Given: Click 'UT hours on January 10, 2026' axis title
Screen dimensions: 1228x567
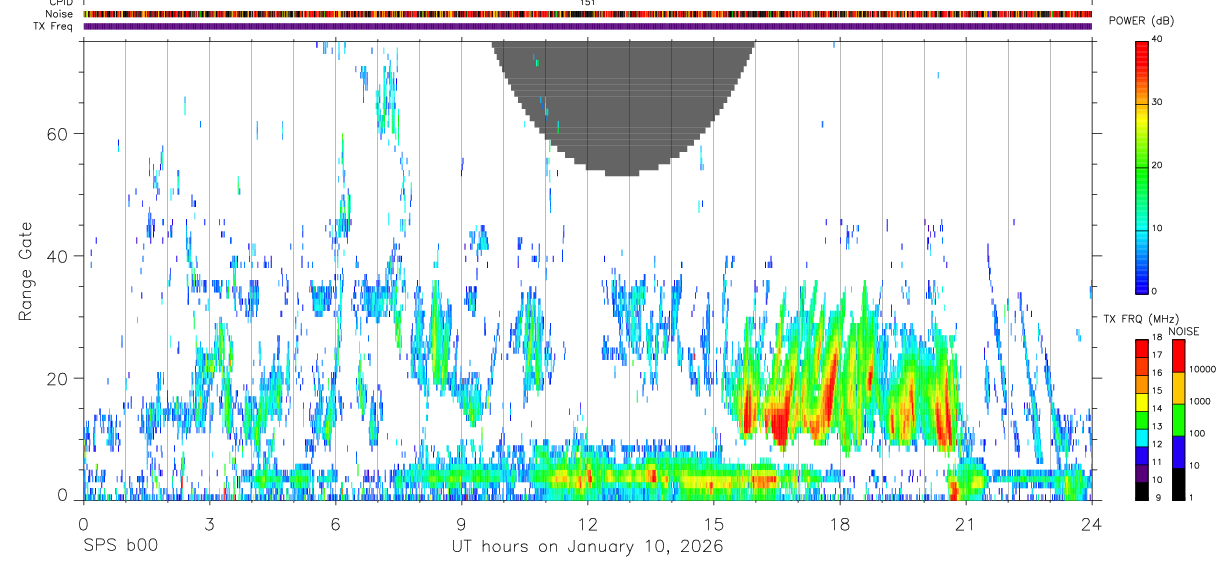Looking at the screenshot, I should click(x=587, y=546).
